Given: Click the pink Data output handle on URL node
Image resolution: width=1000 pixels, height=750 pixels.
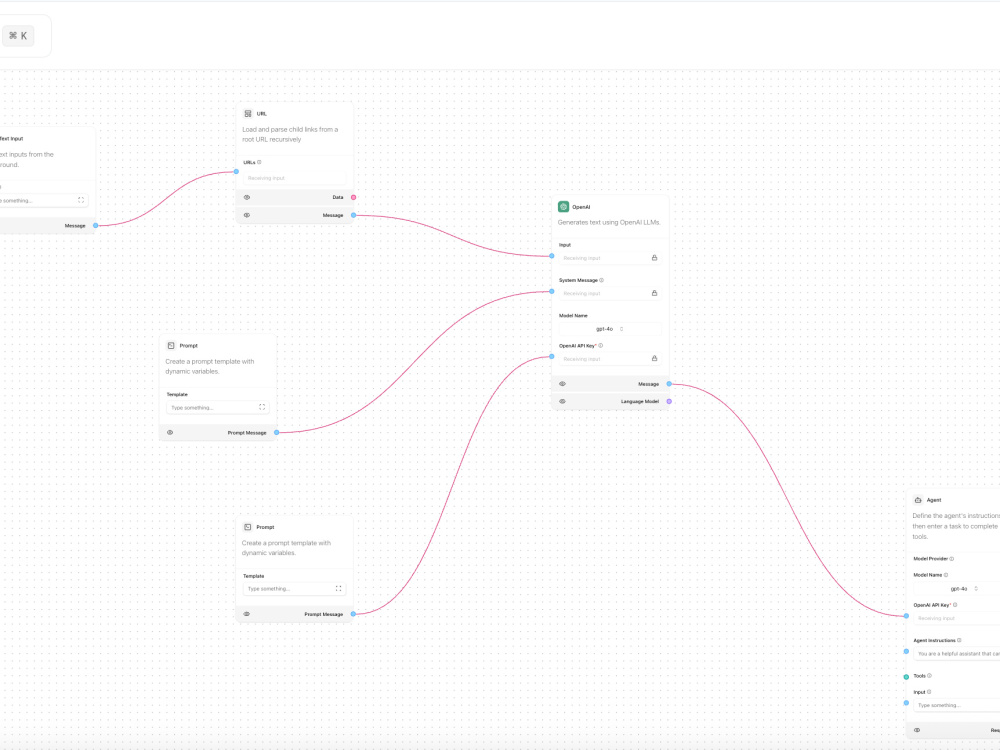Looking at the screenshot, I should [x=353, y=197].
